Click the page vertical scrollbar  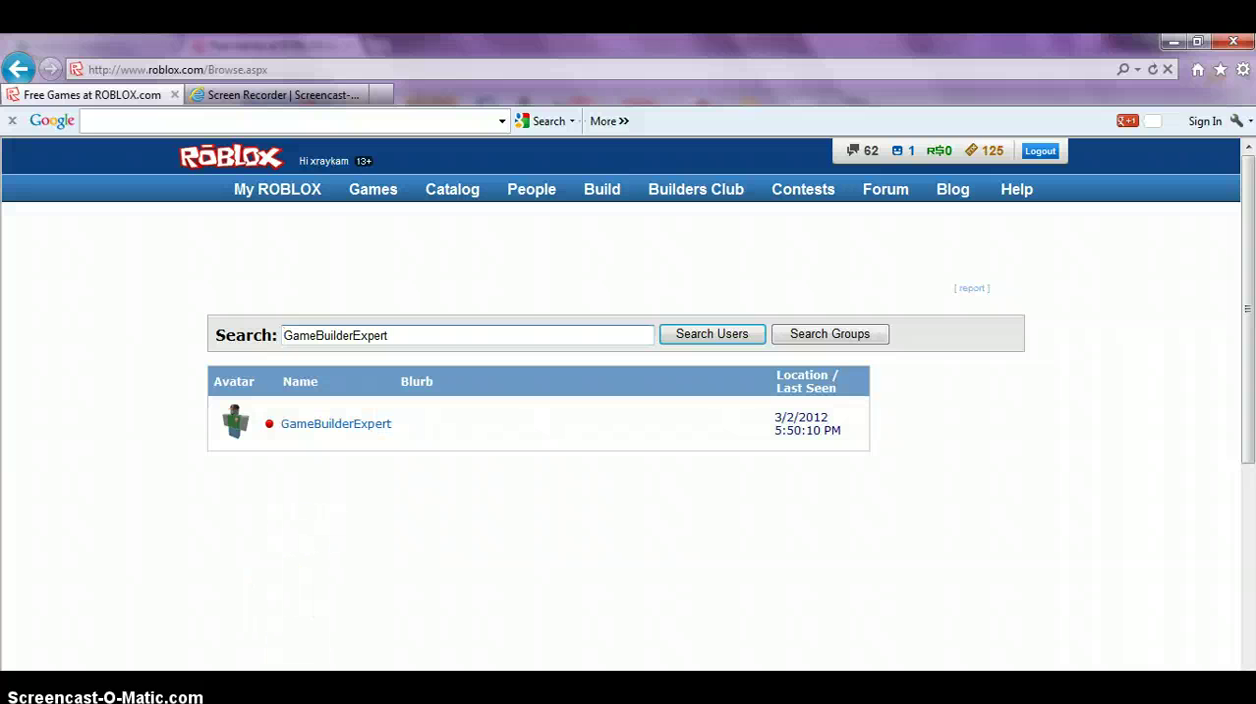pyautogui.click(x=1247, y=300)
